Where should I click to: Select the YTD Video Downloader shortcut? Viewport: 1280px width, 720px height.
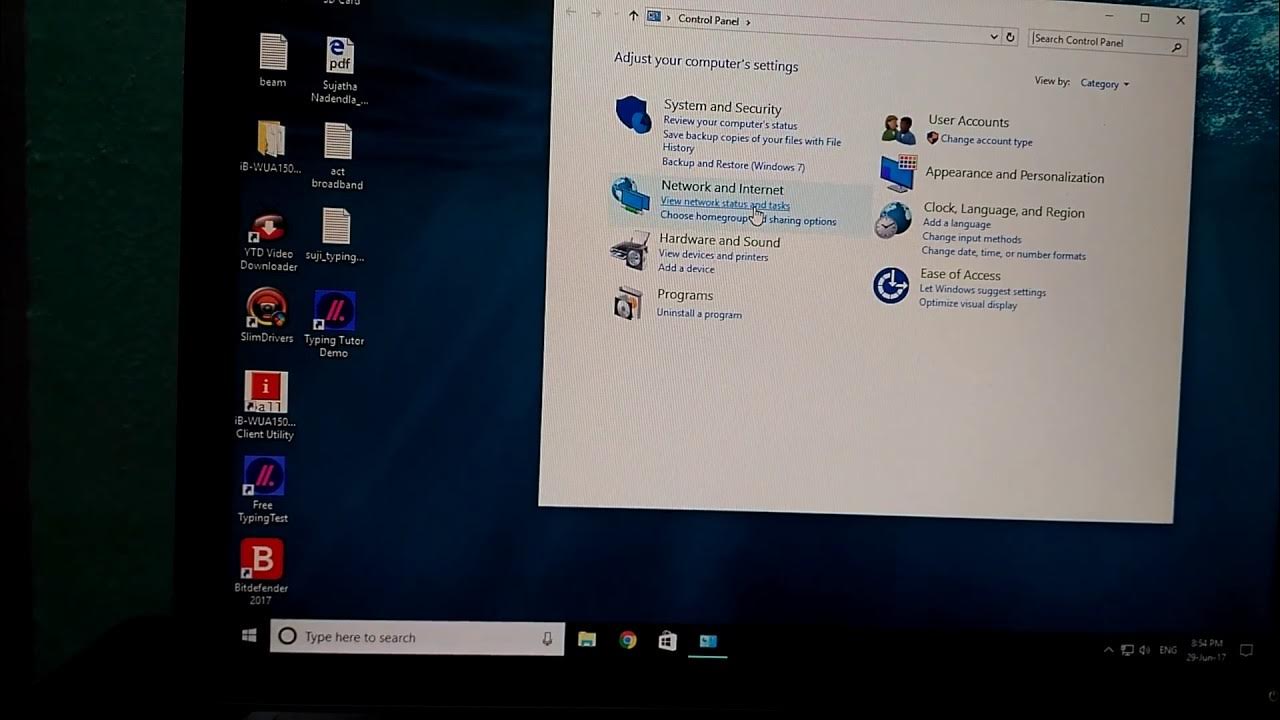point(268,241)
